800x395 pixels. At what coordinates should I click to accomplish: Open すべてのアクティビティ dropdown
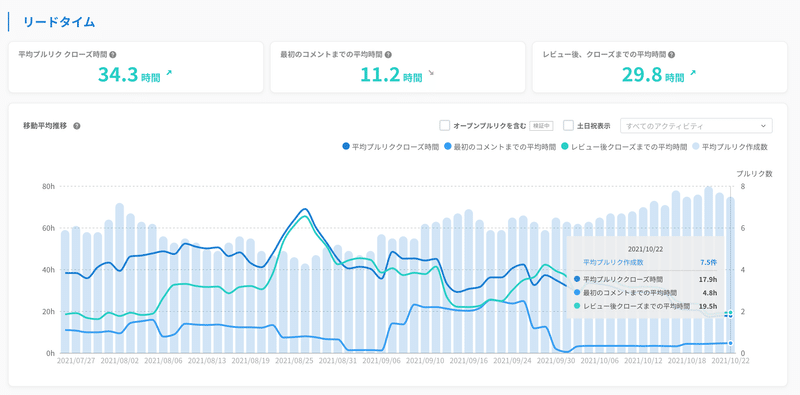point(696,126)
